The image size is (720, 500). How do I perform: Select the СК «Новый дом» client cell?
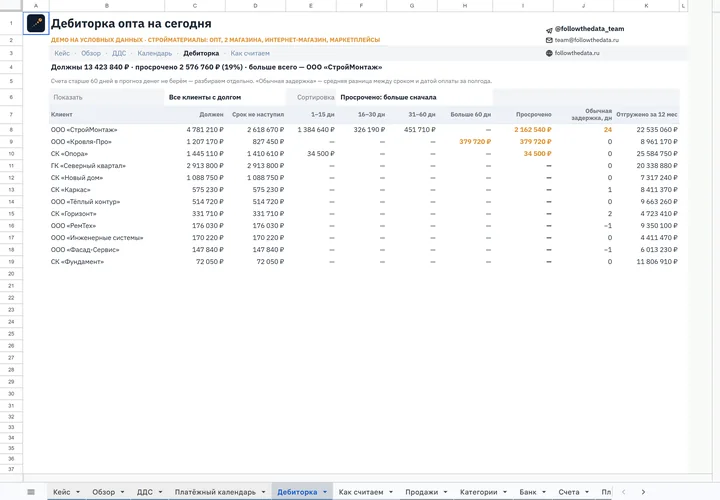pos(107,178)
